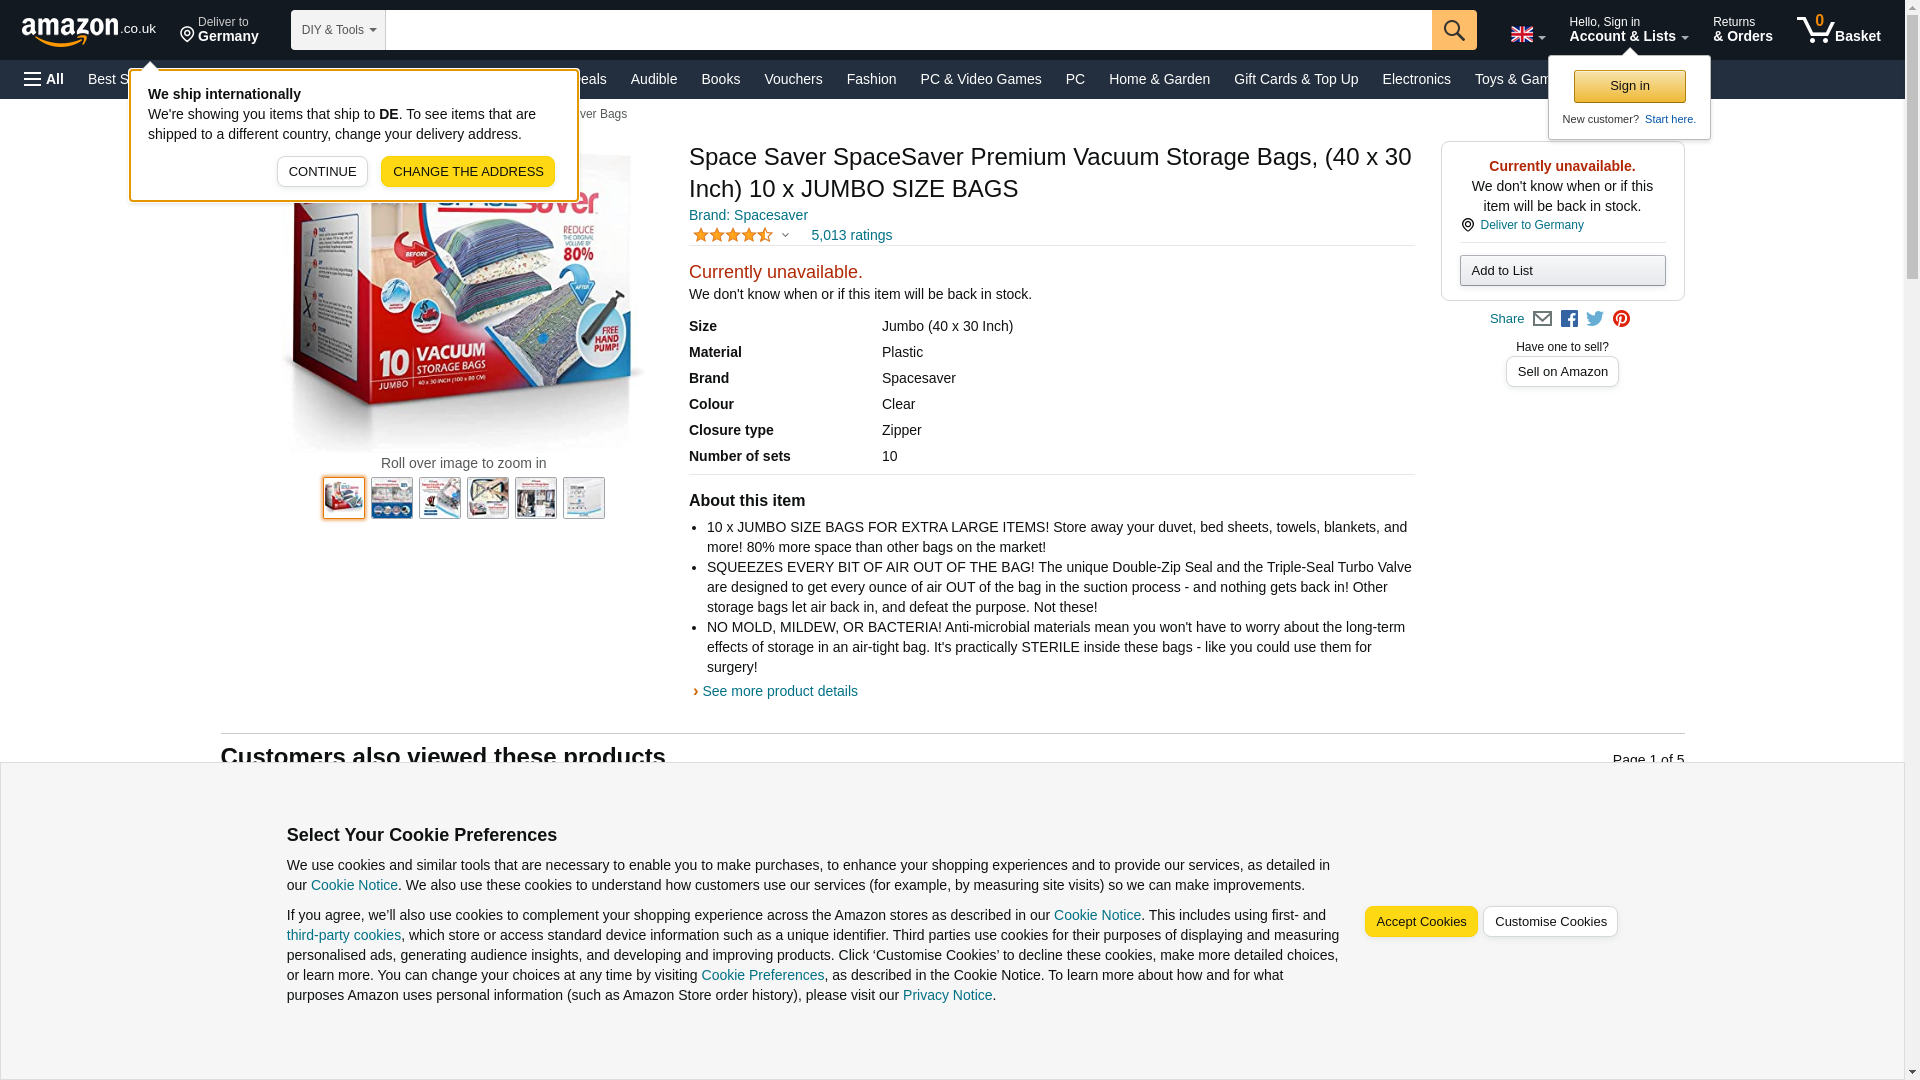The height and width of the screenshot is (1080, 1920).
Task: Click the yellow Sign in button
Action: click(x=1629, y=86)
